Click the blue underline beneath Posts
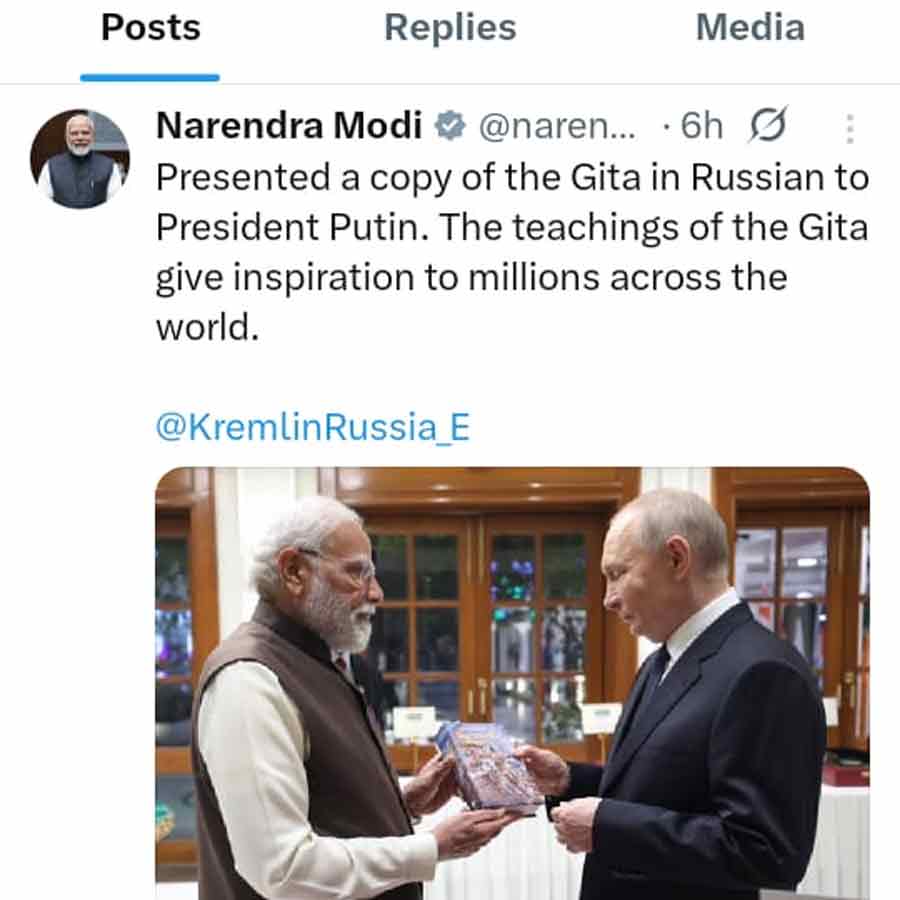Screen dimensions: 900x900 coord(150,77)
